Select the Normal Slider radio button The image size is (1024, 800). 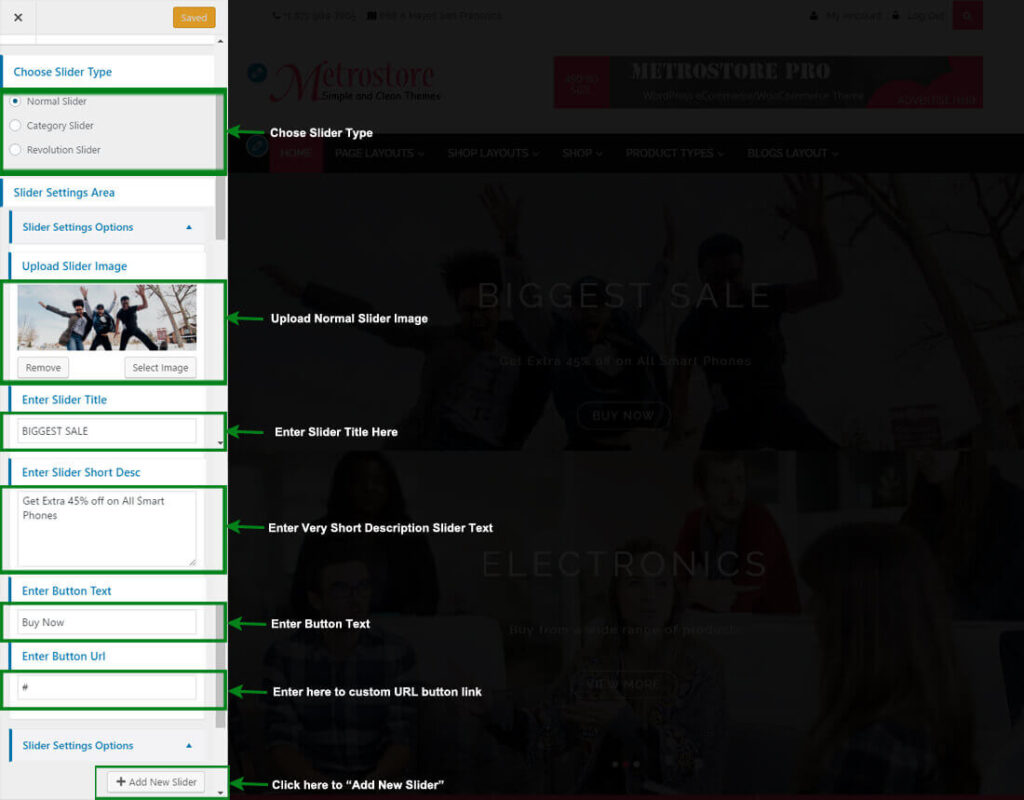15,101
